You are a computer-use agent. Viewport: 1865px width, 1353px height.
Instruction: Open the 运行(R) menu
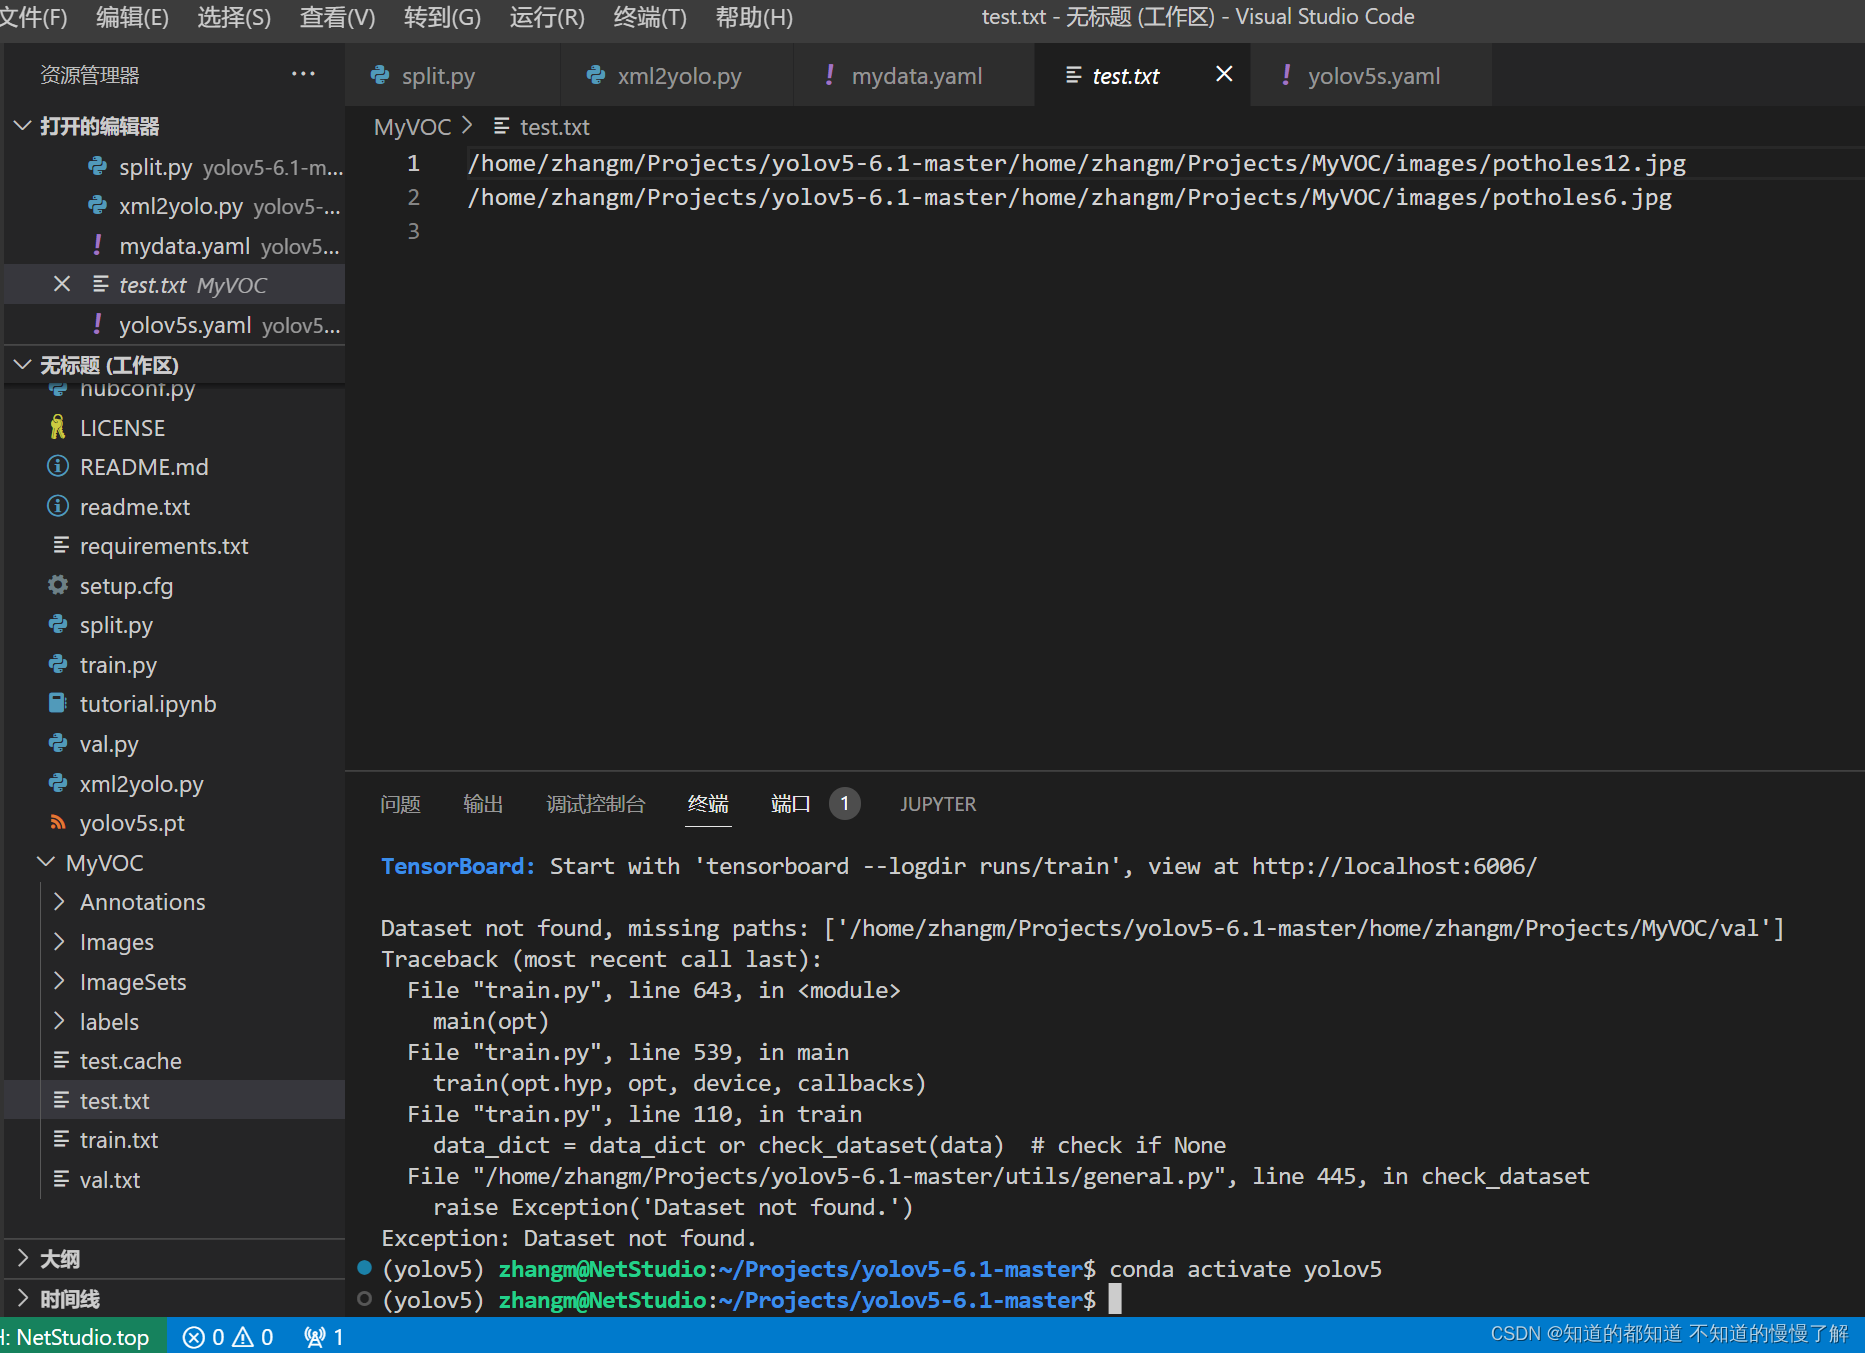pyautogui.click(x=547, y=17)
